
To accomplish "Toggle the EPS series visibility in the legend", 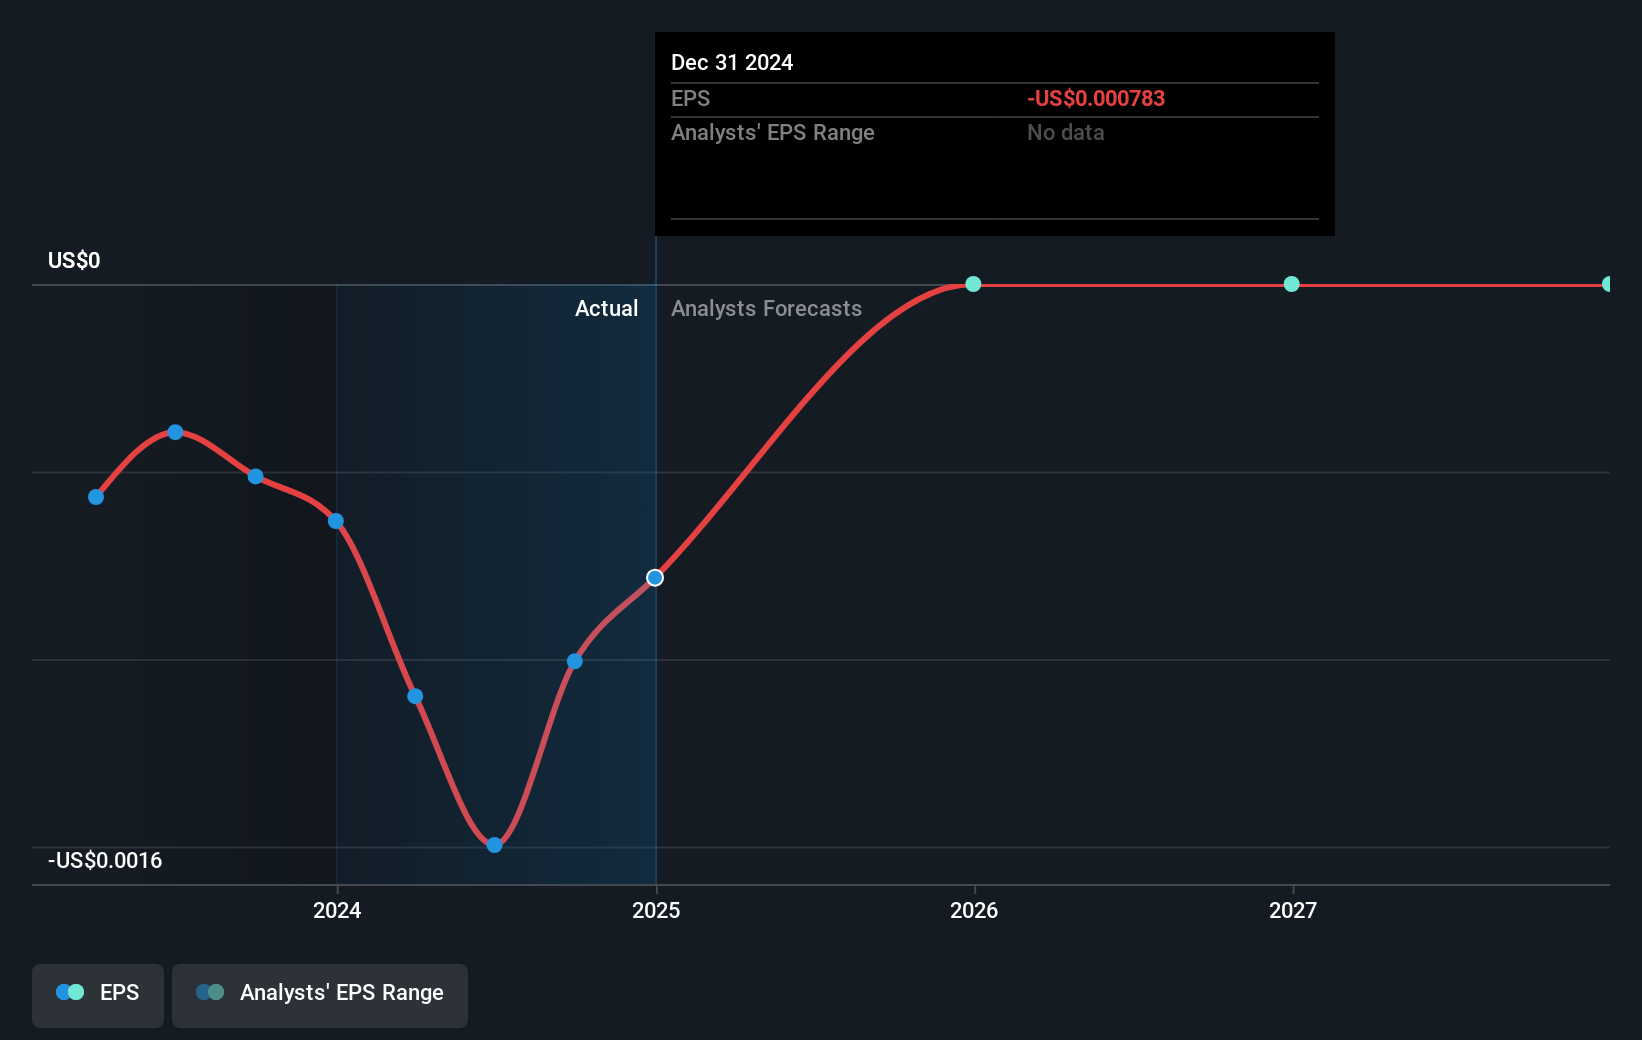I will tap(97, 995).
